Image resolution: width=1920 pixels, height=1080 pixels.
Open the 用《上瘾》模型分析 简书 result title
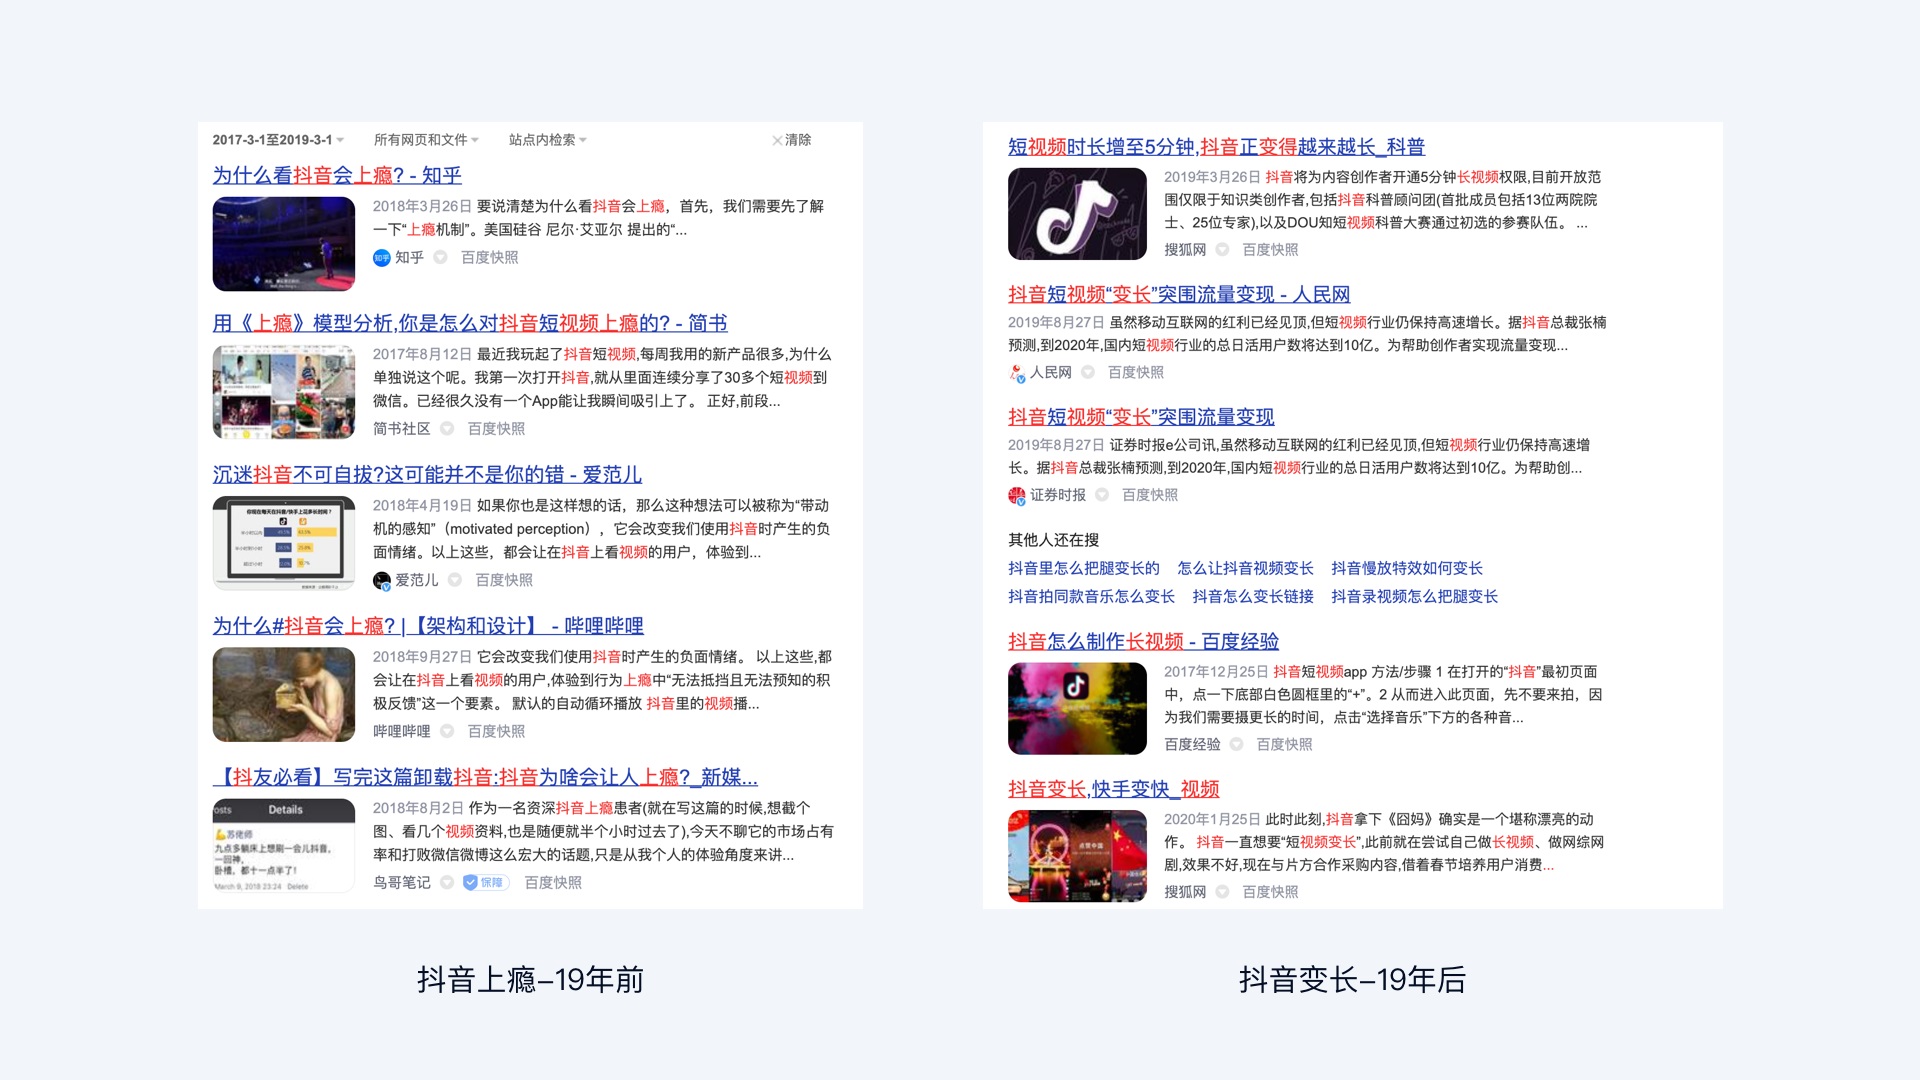pos(470,323)
